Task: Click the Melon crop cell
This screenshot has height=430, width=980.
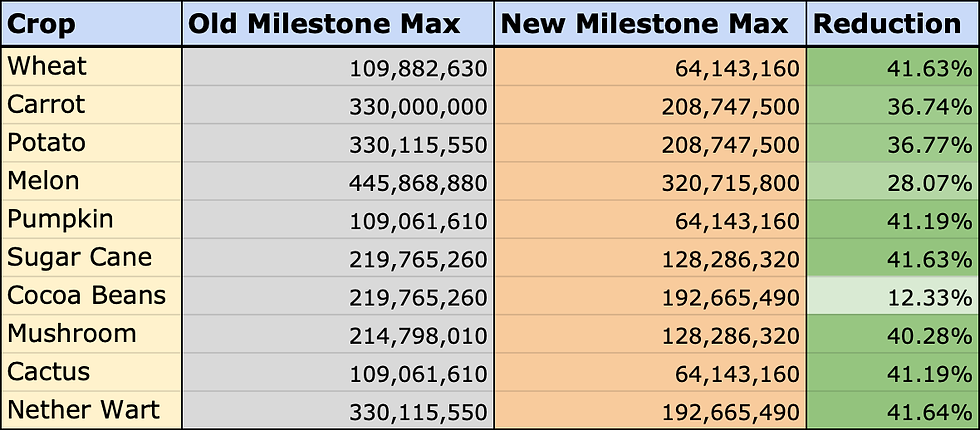Action: (x=91, y=181)
